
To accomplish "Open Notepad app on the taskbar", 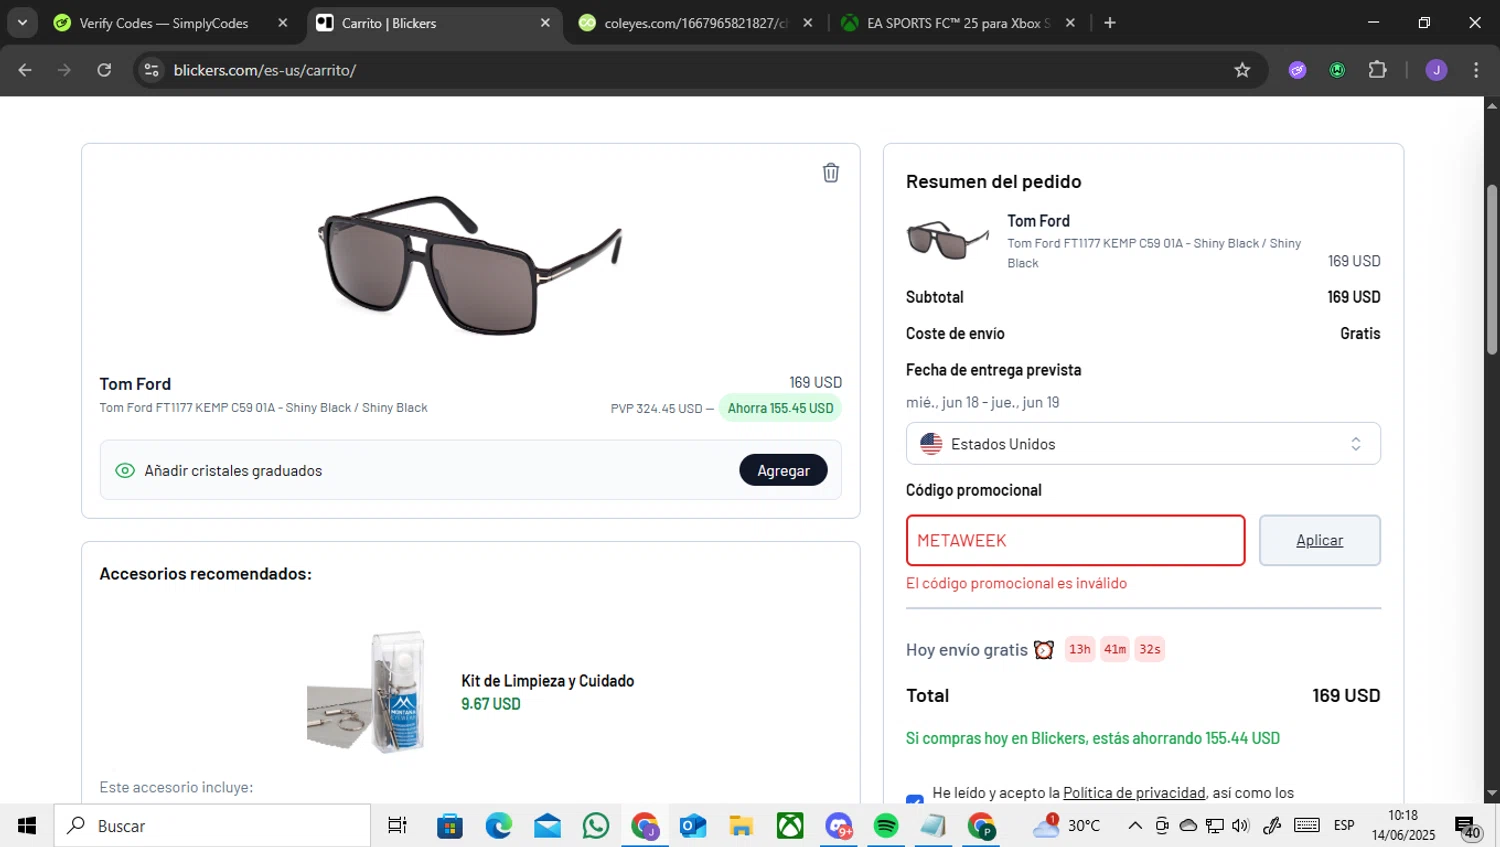I will point(934,826).
